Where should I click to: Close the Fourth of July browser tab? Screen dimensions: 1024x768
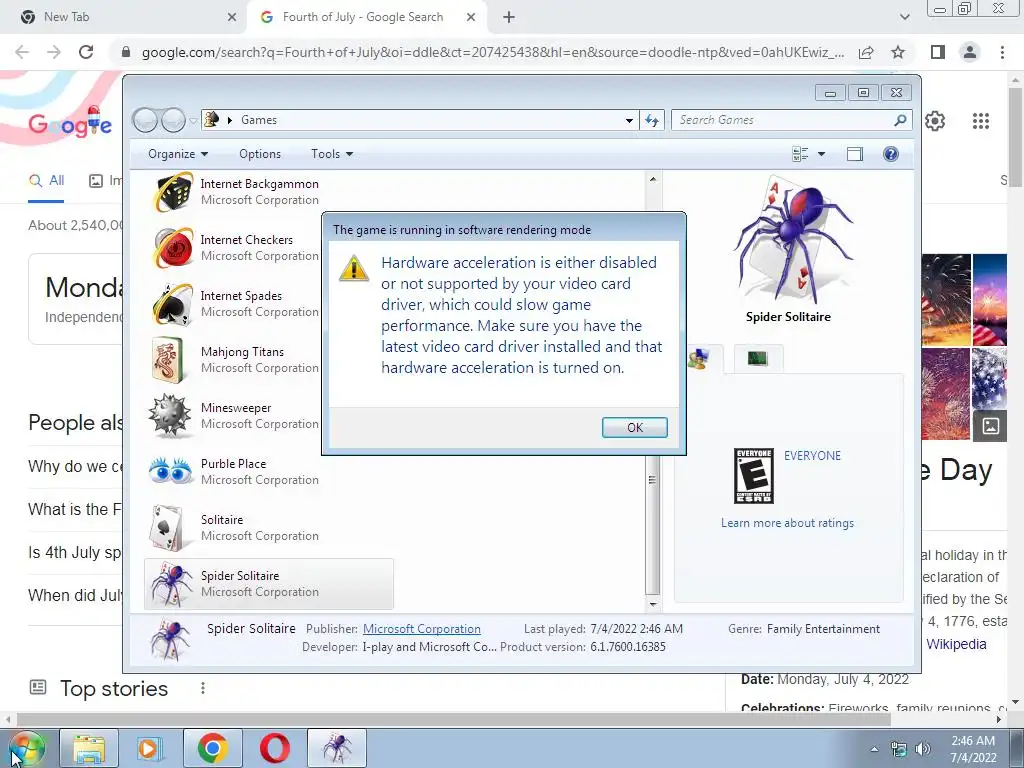(x=471, y=17)
